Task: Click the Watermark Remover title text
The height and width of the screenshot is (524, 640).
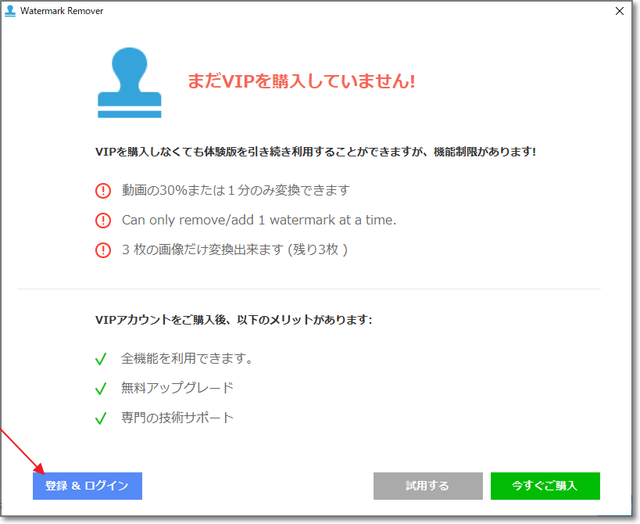Action: point(61,10)
